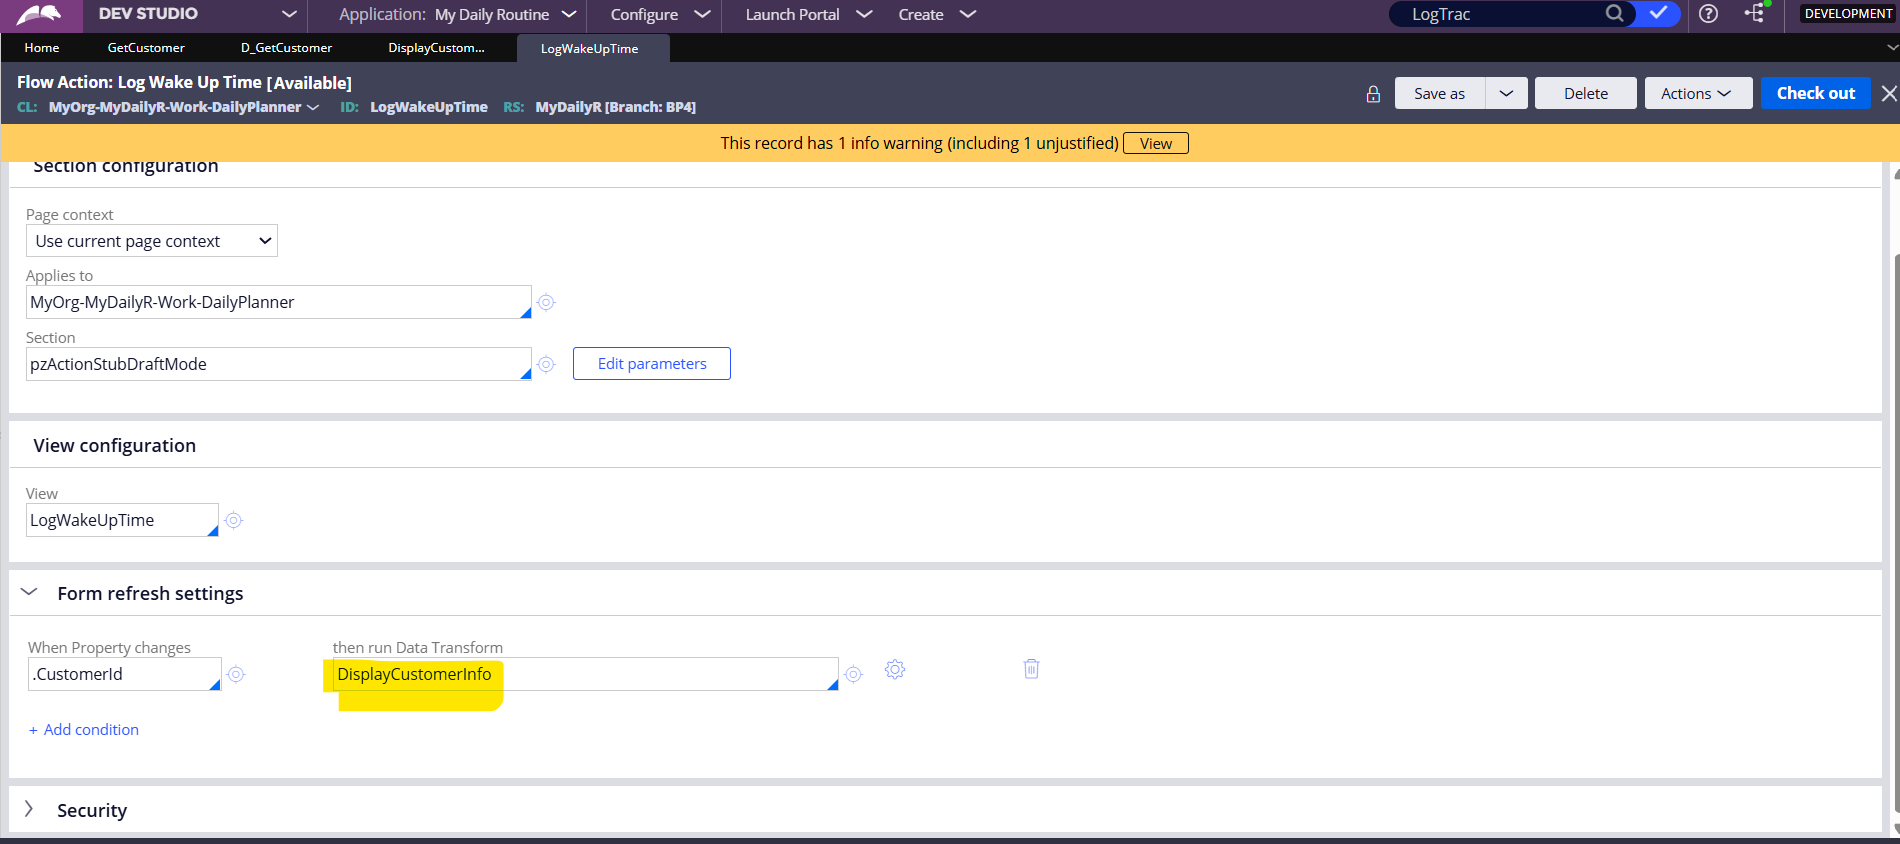Viewport: 1900px width, 844px height.
Task: Expand the Save as dropdown arrow
Action: (1506, 93)
